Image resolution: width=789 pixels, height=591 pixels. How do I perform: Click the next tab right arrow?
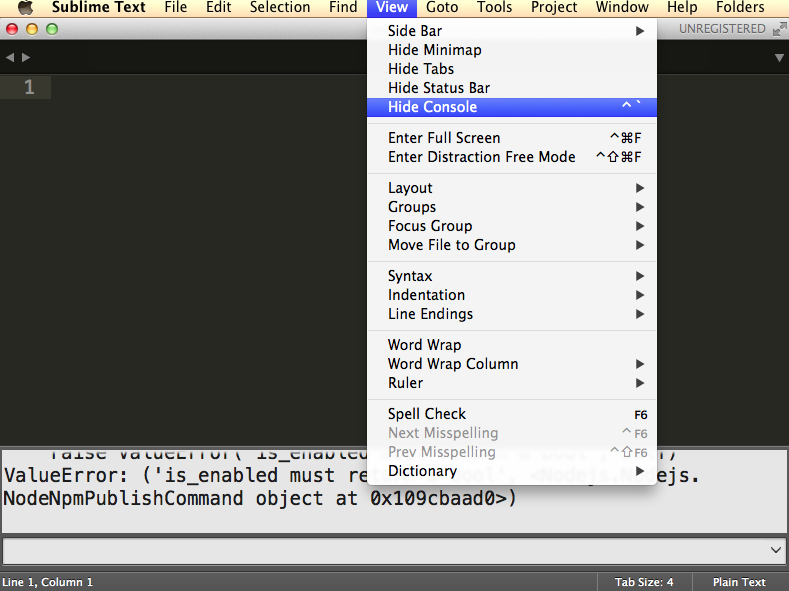(x=26, y=58)
